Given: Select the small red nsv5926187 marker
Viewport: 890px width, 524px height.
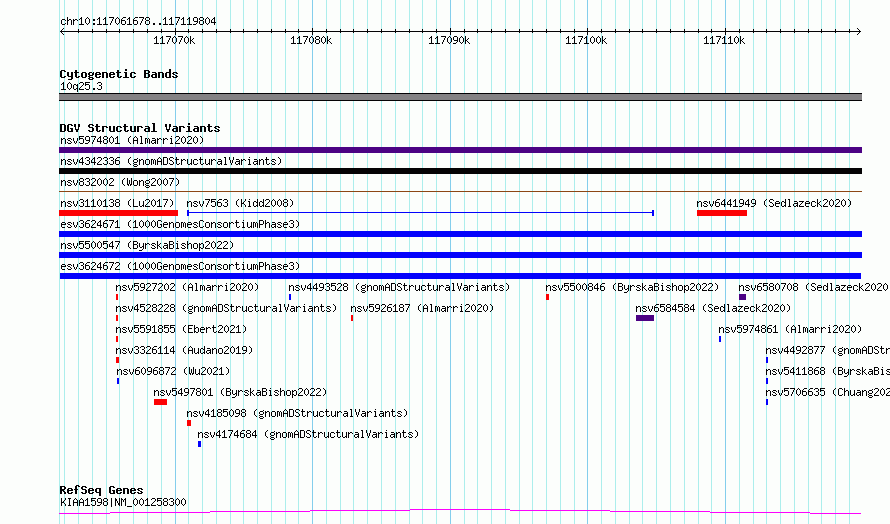Looking at the screenshot, I should 352,318.
